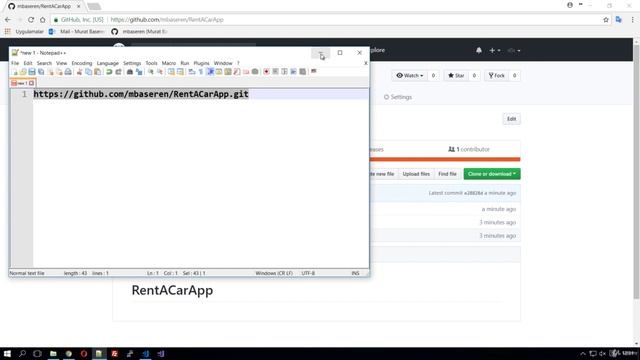Open the Windows Start menu
This screenshot has width=640, height=360.
[x=7, y=353]
